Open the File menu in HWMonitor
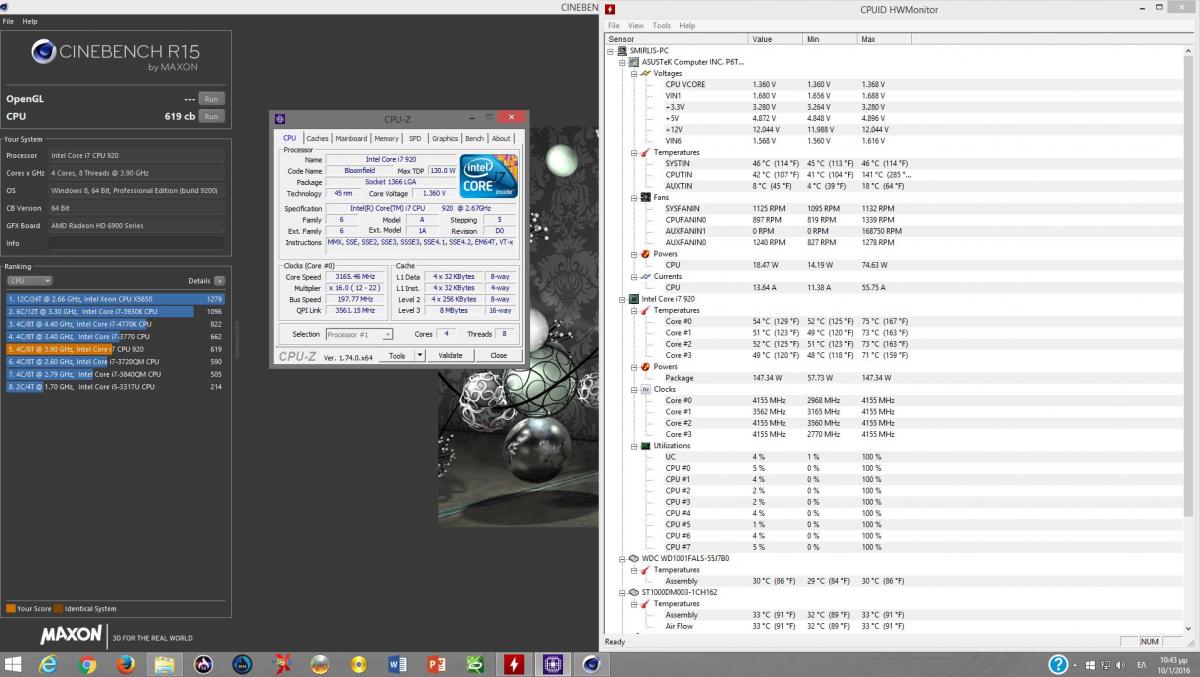The image size is (1200, 677). tap(614, 25)
